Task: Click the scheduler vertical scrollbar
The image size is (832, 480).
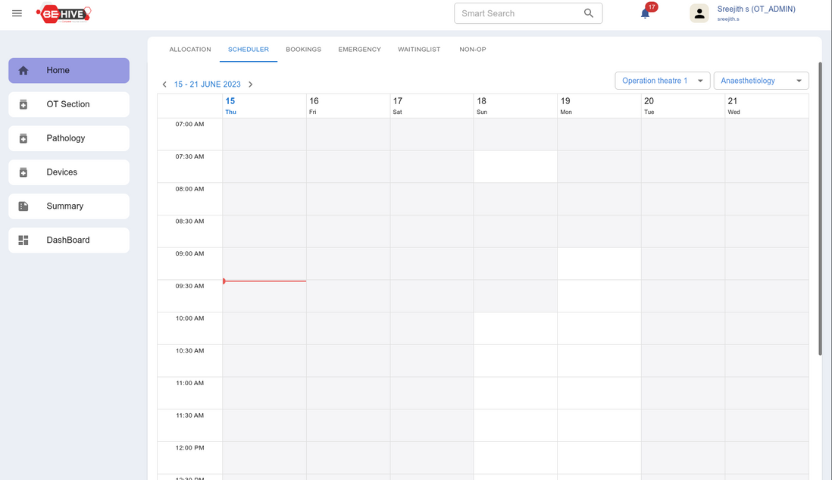Action: (820, 209)
